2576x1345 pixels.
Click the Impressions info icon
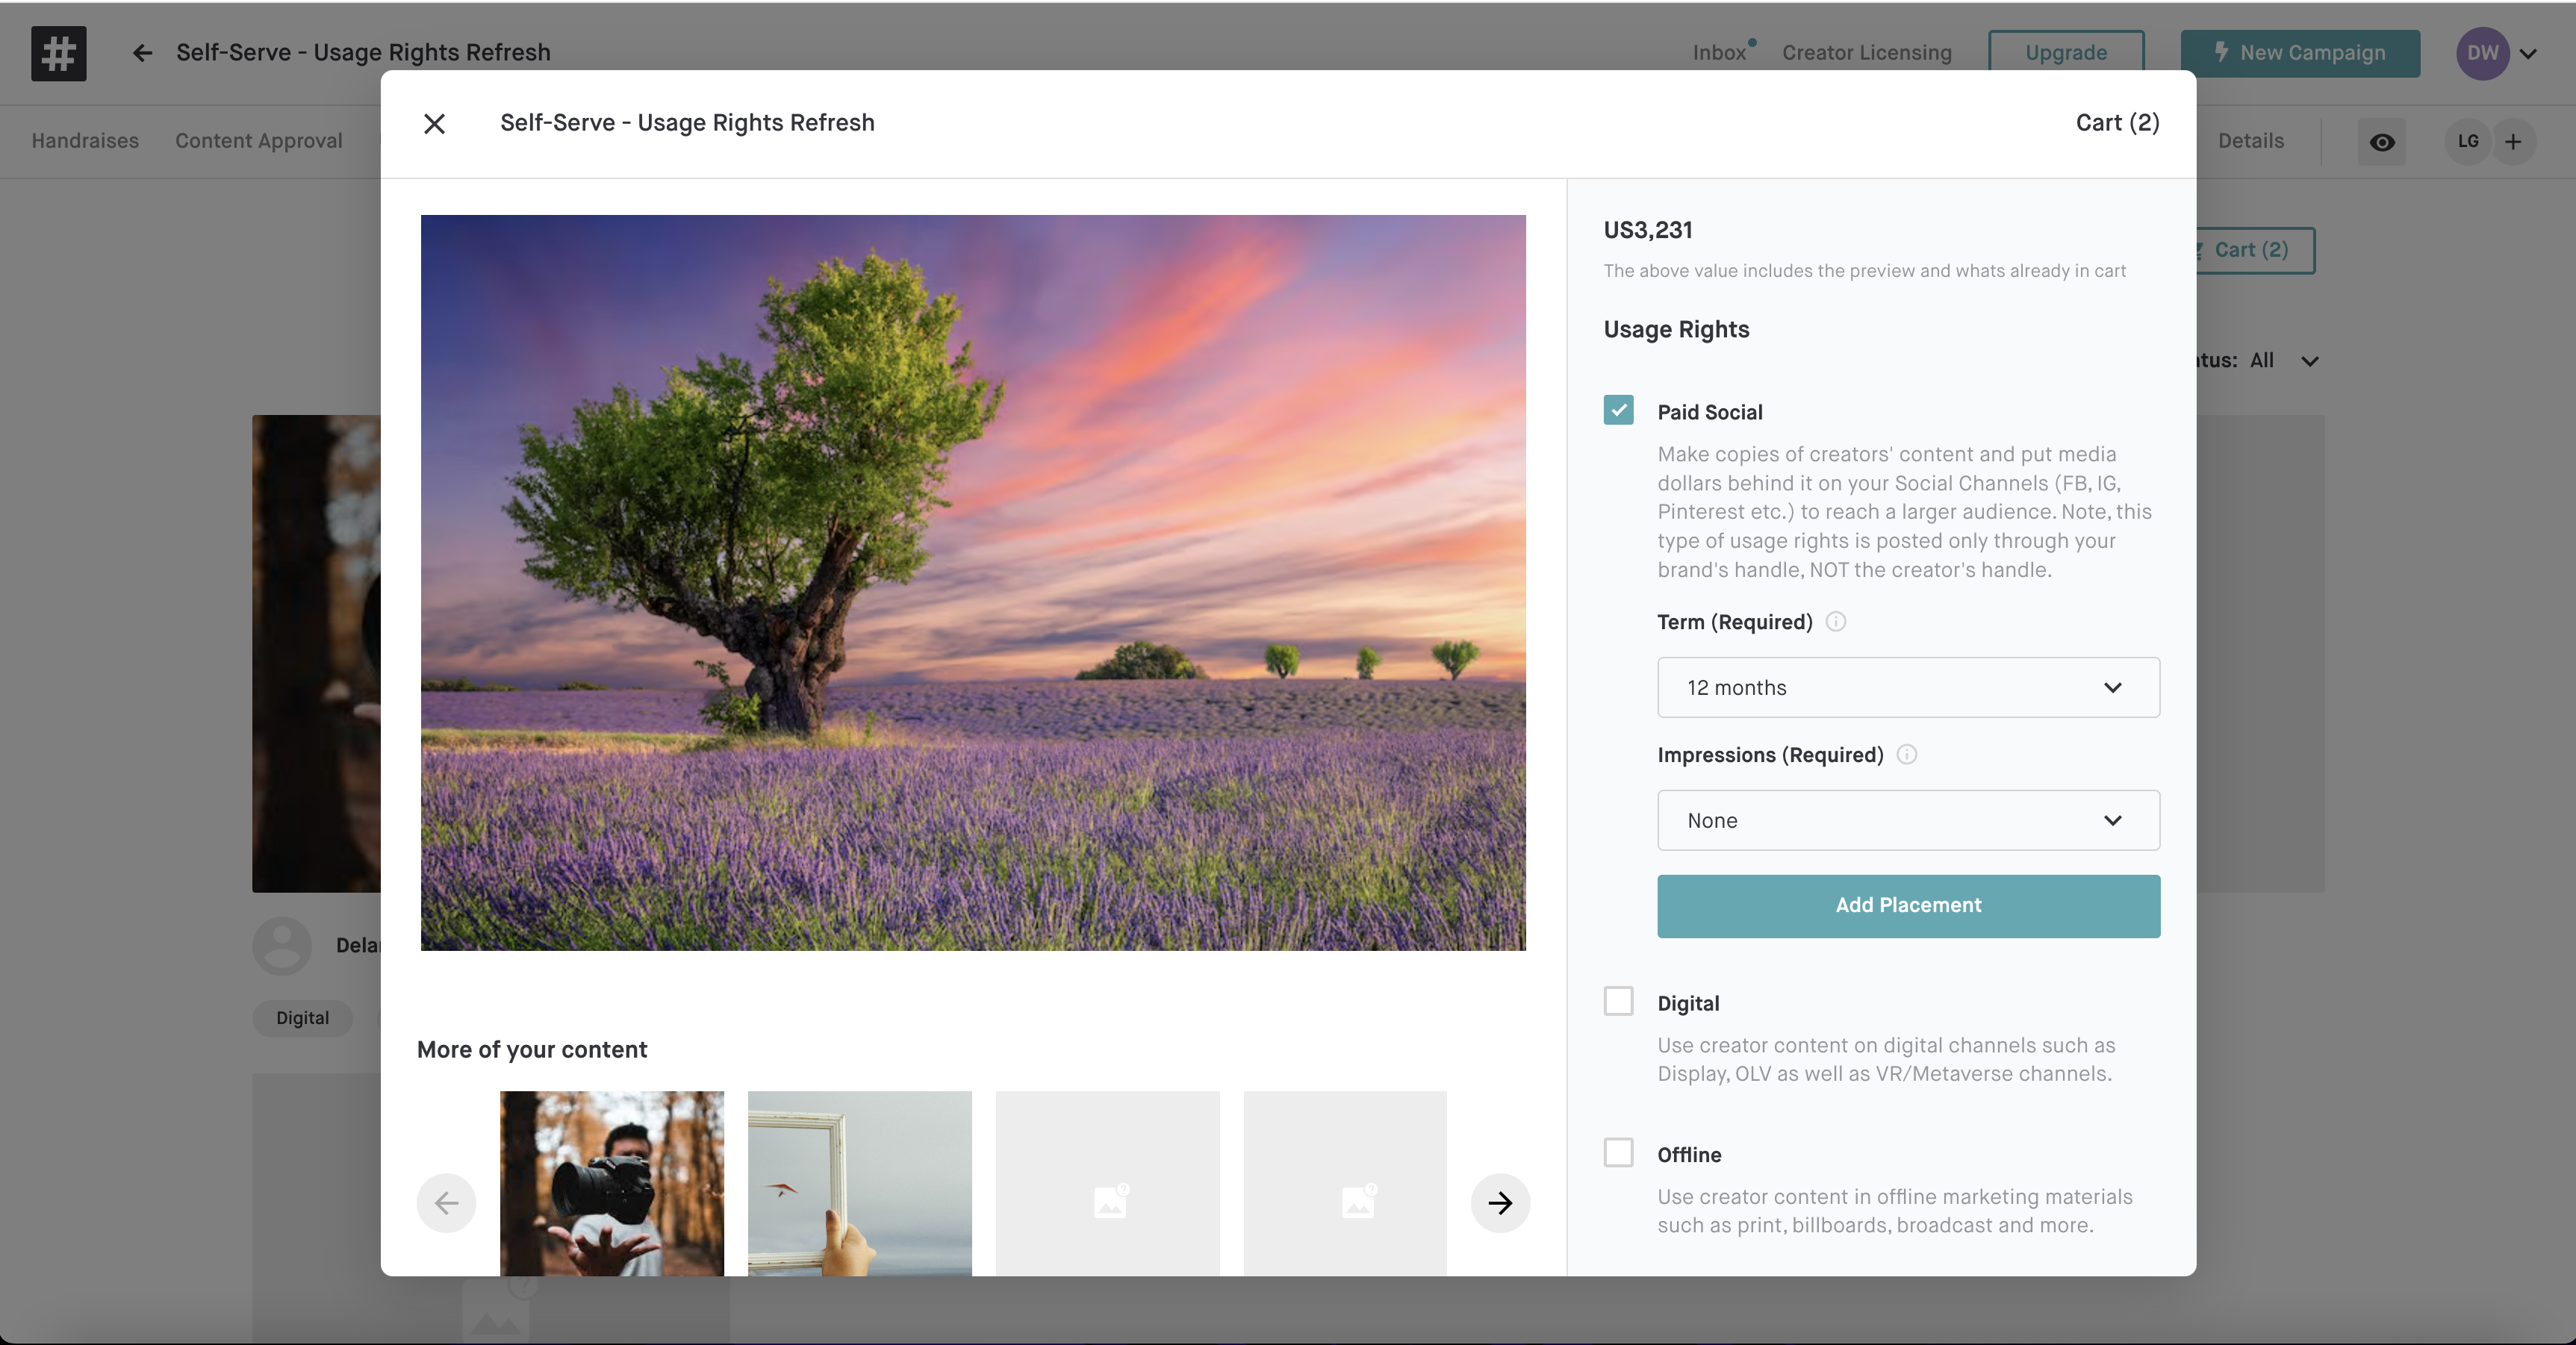(1907, 754)
